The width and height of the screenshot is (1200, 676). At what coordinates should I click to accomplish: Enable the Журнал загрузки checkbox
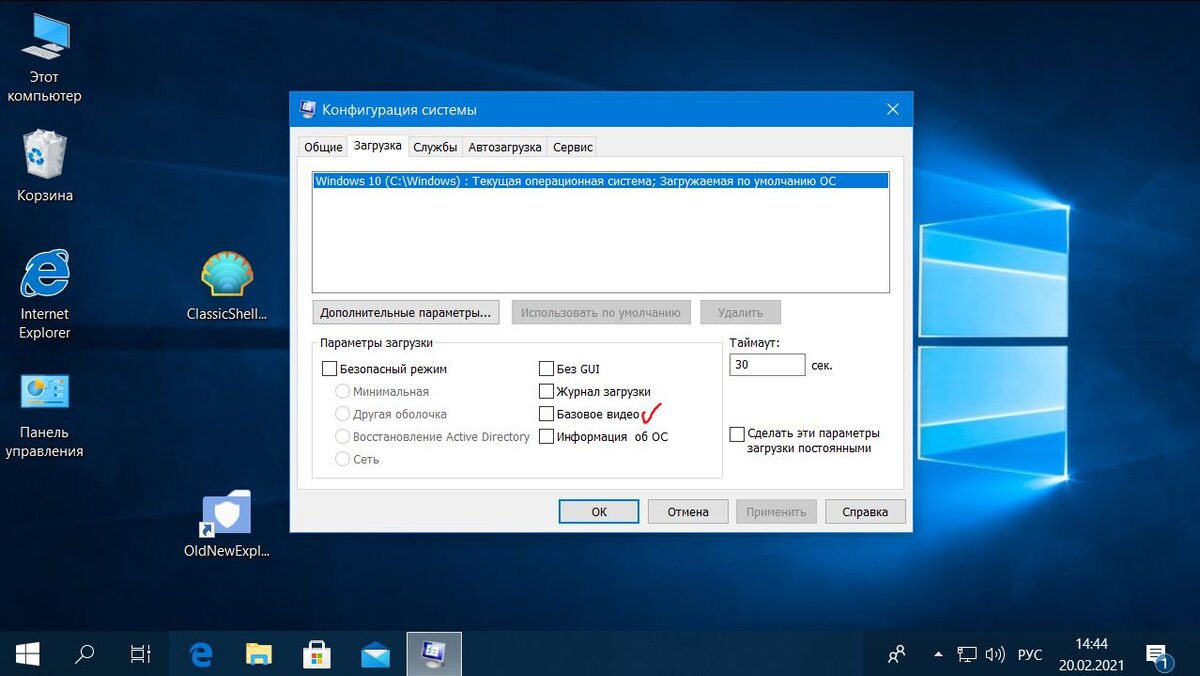tap(546, 392)
